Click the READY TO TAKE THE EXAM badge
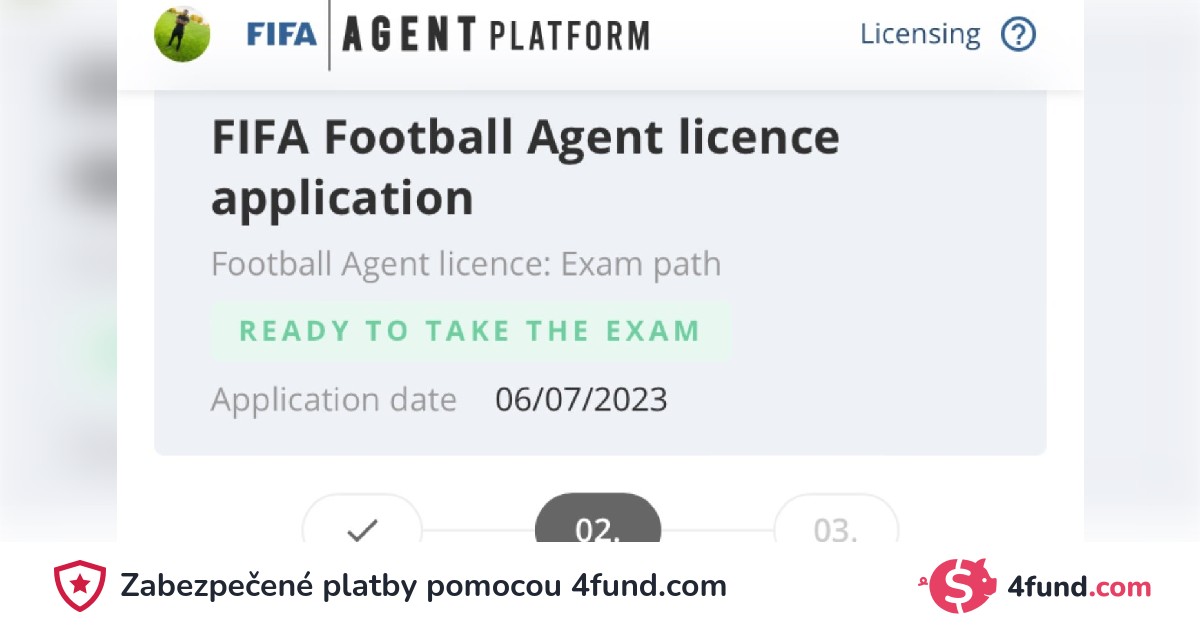 pos(470,331)
